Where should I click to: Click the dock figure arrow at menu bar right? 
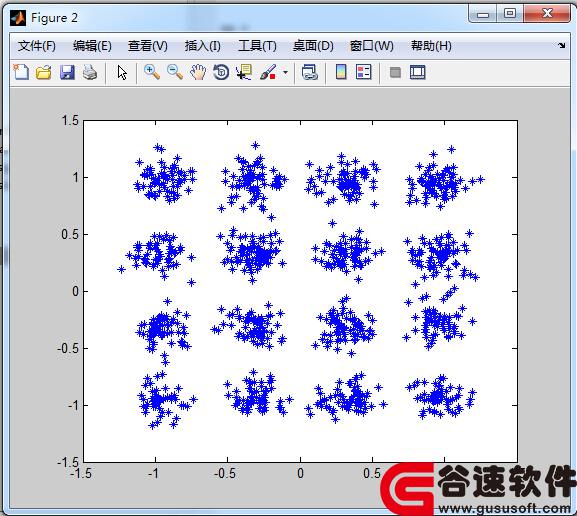point(562,45)
